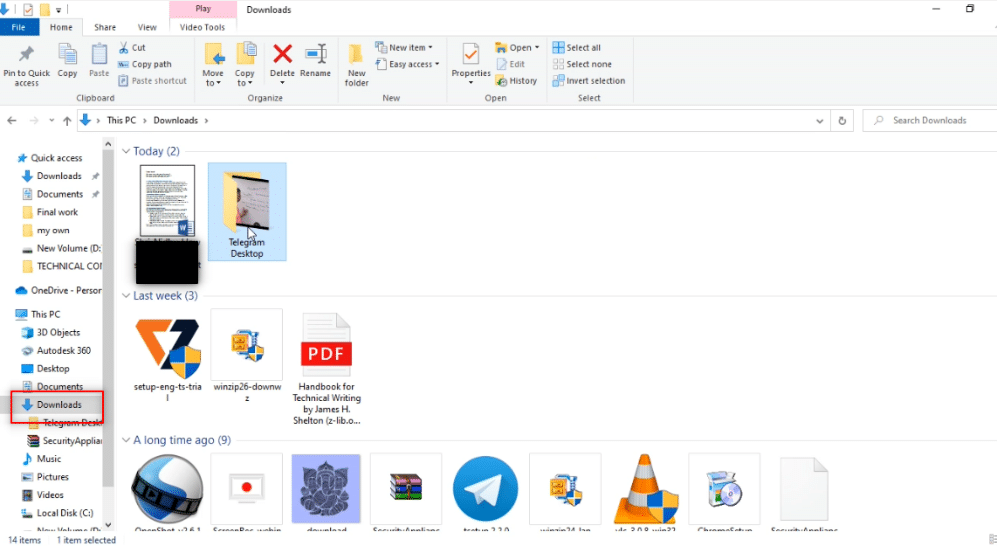Switch to the Home ribbon tab
This screenshot has height=546, width=997.
pyautogui.click(x=61, y=27)
